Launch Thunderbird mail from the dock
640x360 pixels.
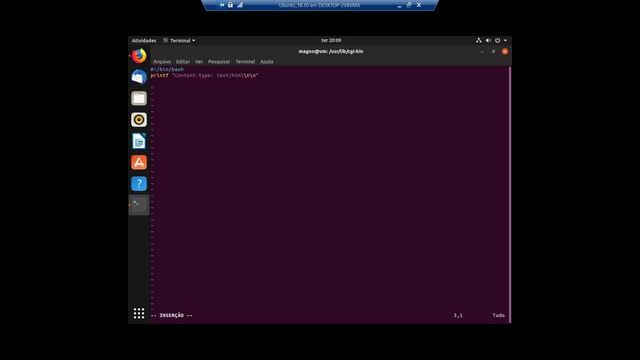point(139,77)
